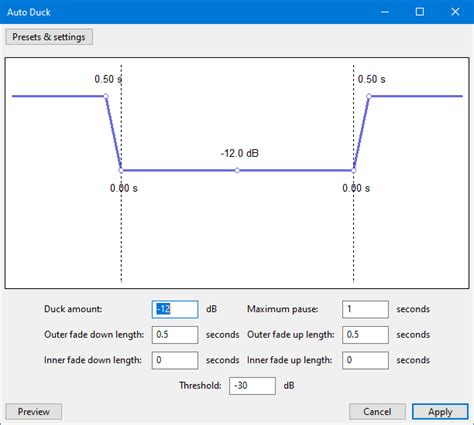Click the Inner fade up length field
Image resolution: width=474 pixels, height=425 pixels.
(365, 360)
